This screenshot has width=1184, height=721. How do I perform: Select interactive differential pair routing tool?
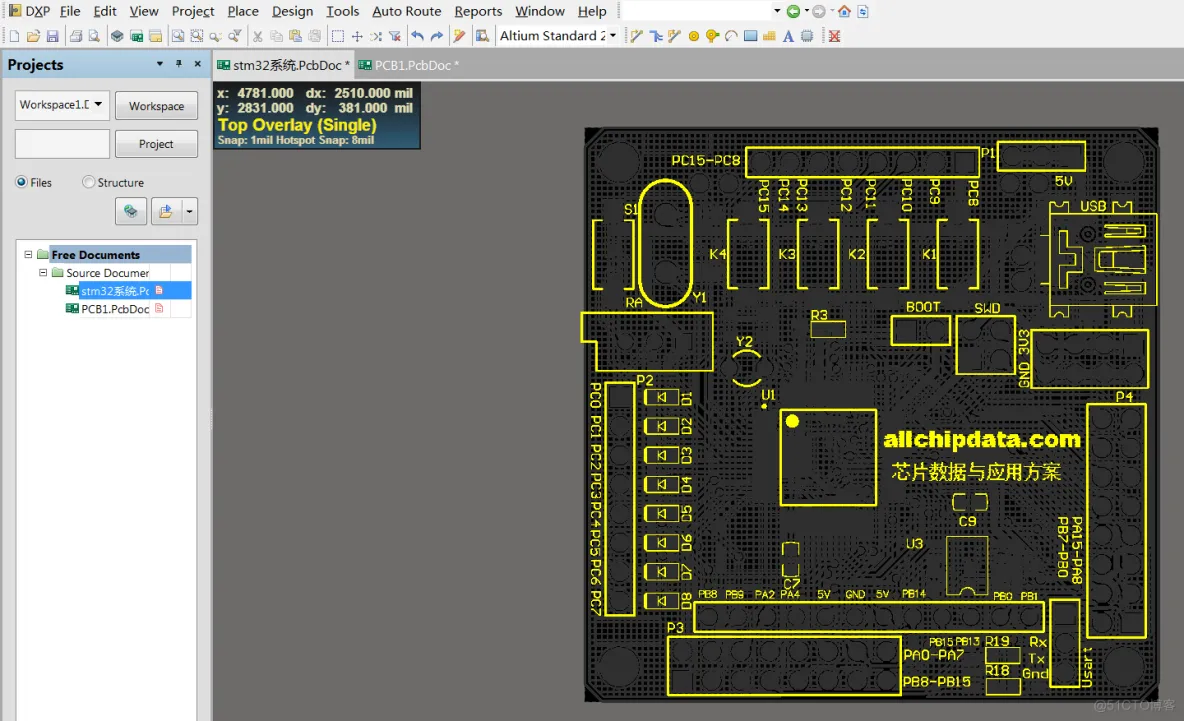coord(674,36)
